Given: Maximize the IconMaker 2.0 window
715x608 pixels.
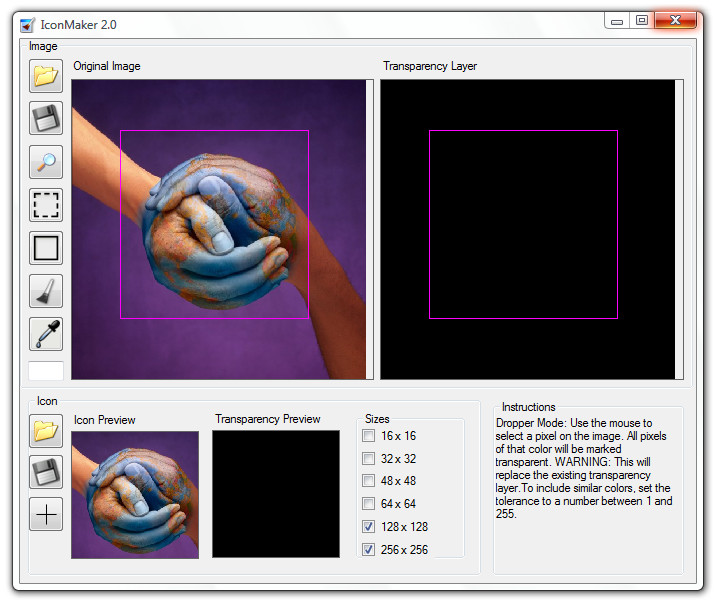Looking at the screenshot, I should pyautogui.click(x=642, y=21).
